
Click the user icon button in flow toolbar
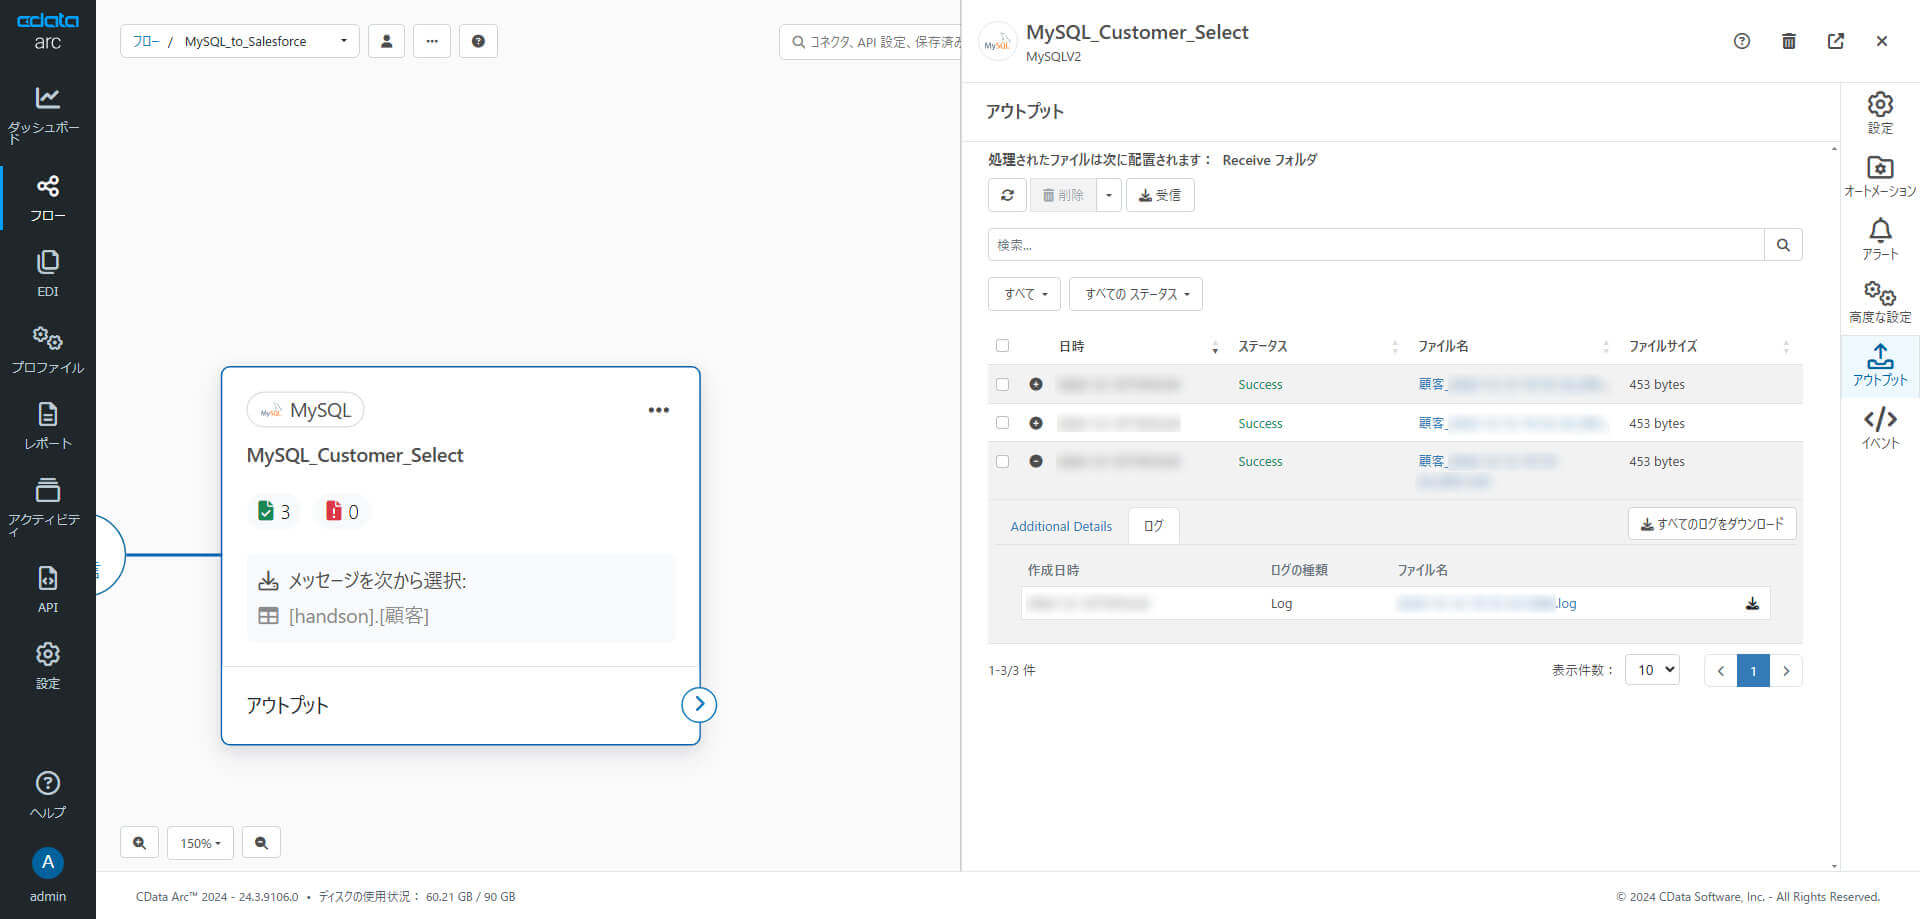(x=386, y=41)
